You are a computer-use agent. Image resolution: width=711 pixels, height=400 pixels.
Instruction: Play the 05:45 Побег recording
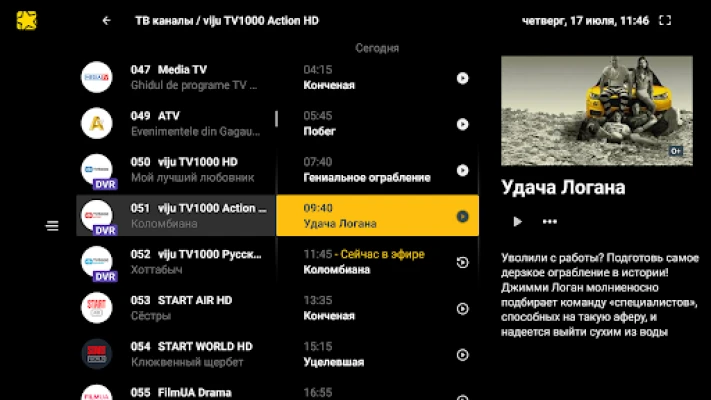pyautogui.click(x=462, y=124)
